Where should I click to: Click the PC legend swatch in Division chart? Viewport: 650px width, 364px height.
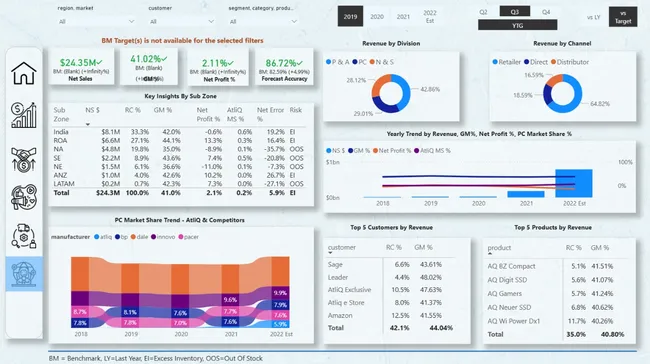coord(355,62)
